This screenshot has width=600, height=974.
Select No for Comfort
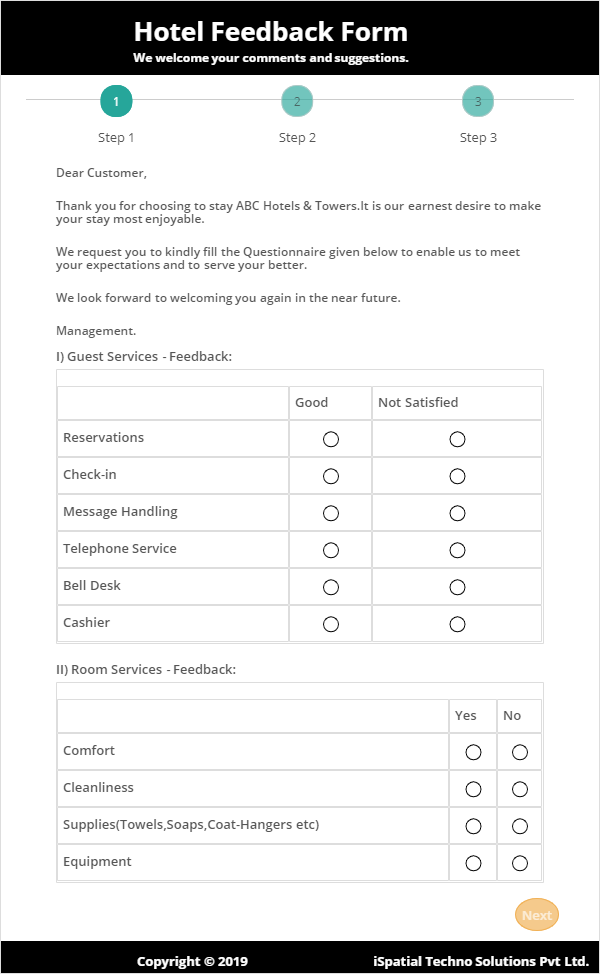click(520, 752)
